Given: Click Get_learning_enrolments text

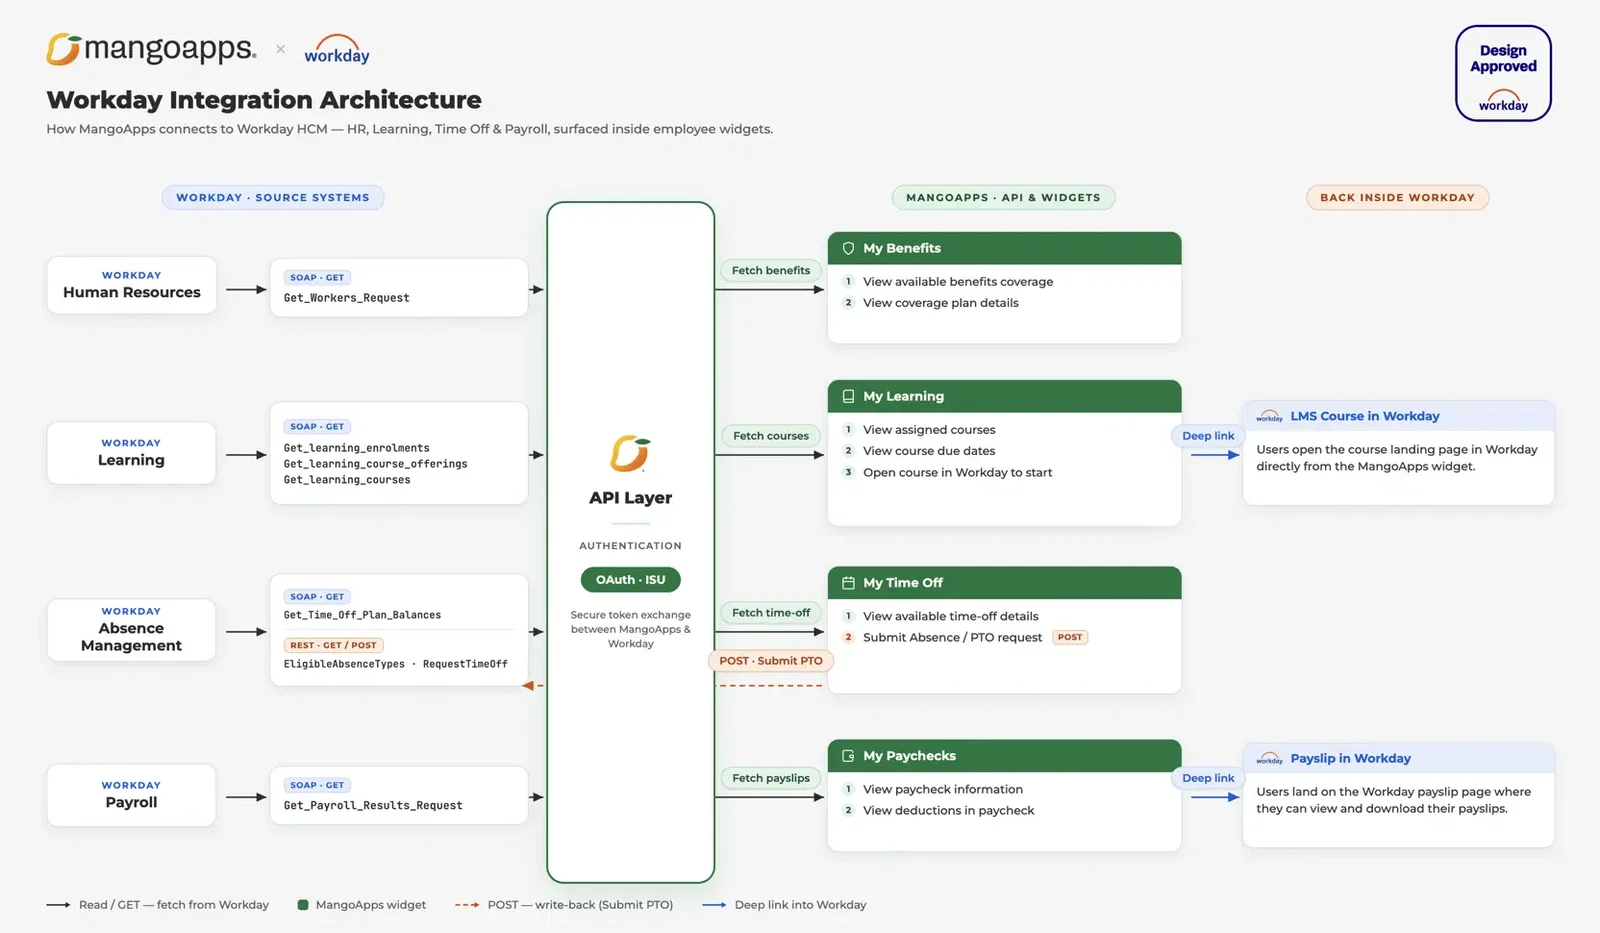Looking at the screenshot, I should point(356,448).
